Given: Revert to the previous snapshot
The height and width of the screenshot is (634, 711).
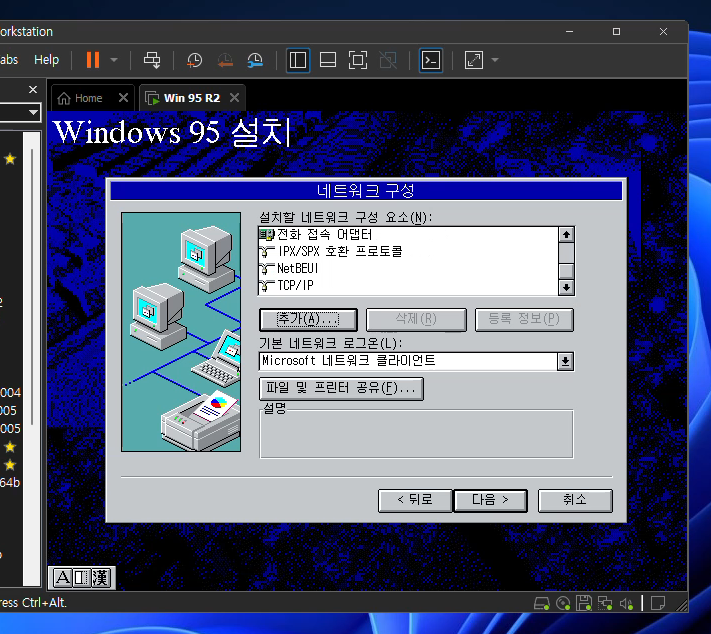Looking at the screenshot, I should click(225, 60).
